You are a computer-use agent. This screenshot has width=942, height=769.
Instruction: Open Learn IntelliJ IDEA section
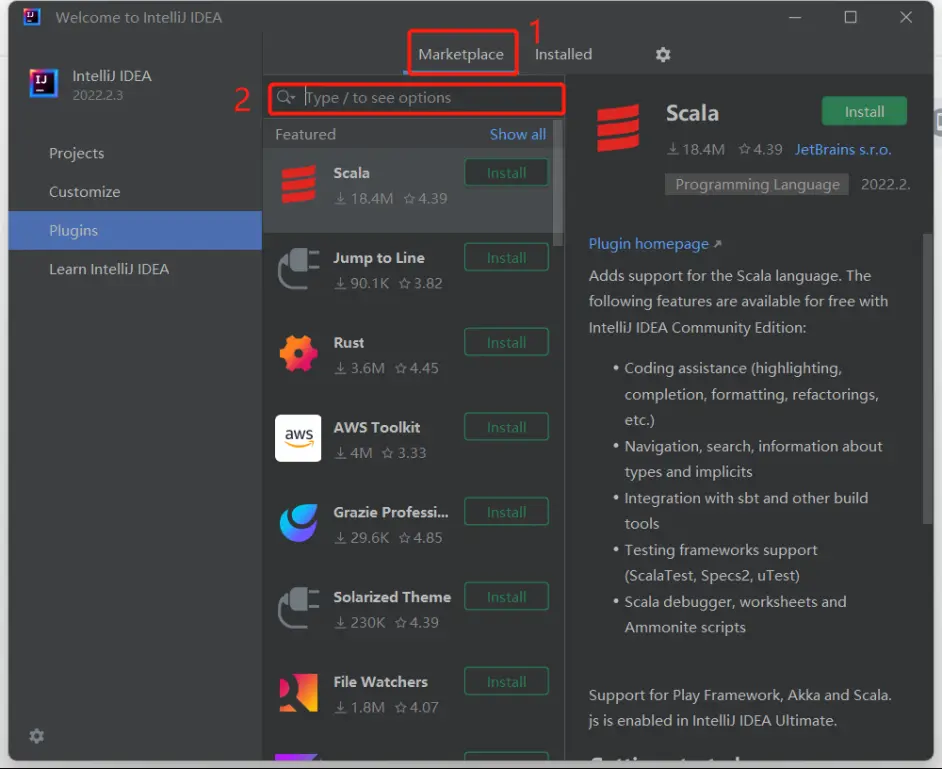135,269
